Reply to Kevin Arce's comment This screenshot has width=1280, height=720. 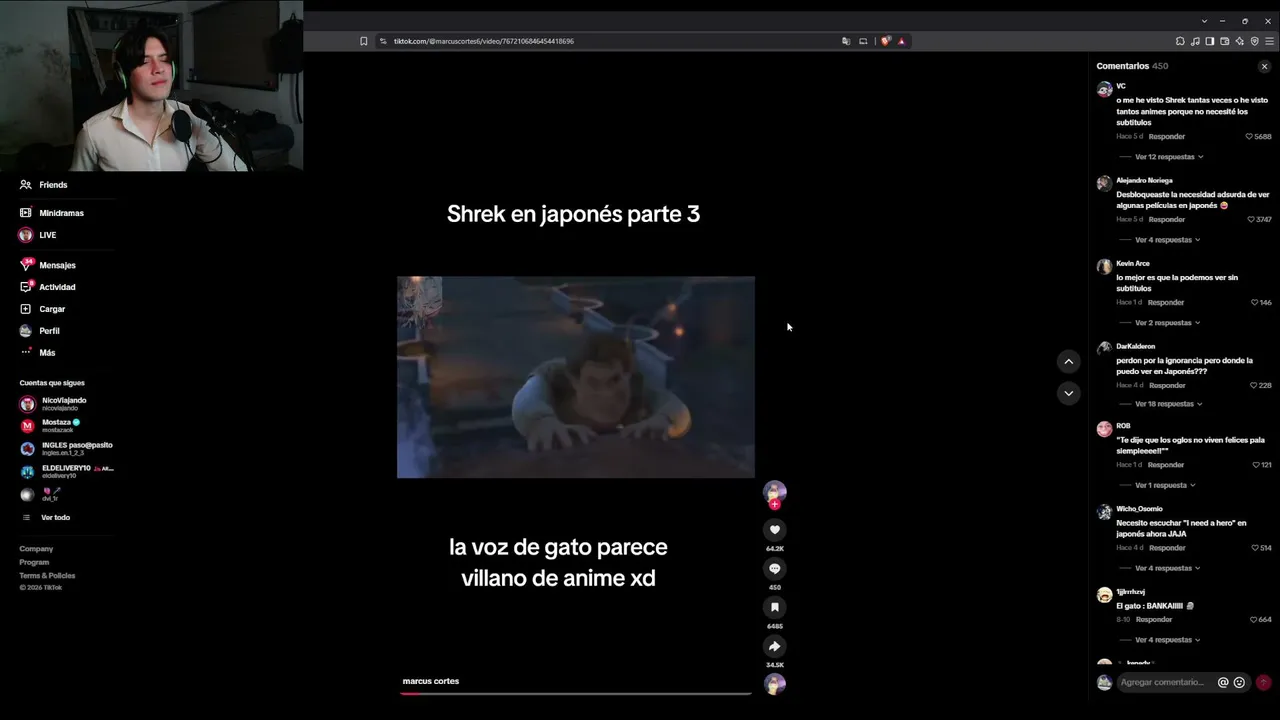[x=1166, y=302]
